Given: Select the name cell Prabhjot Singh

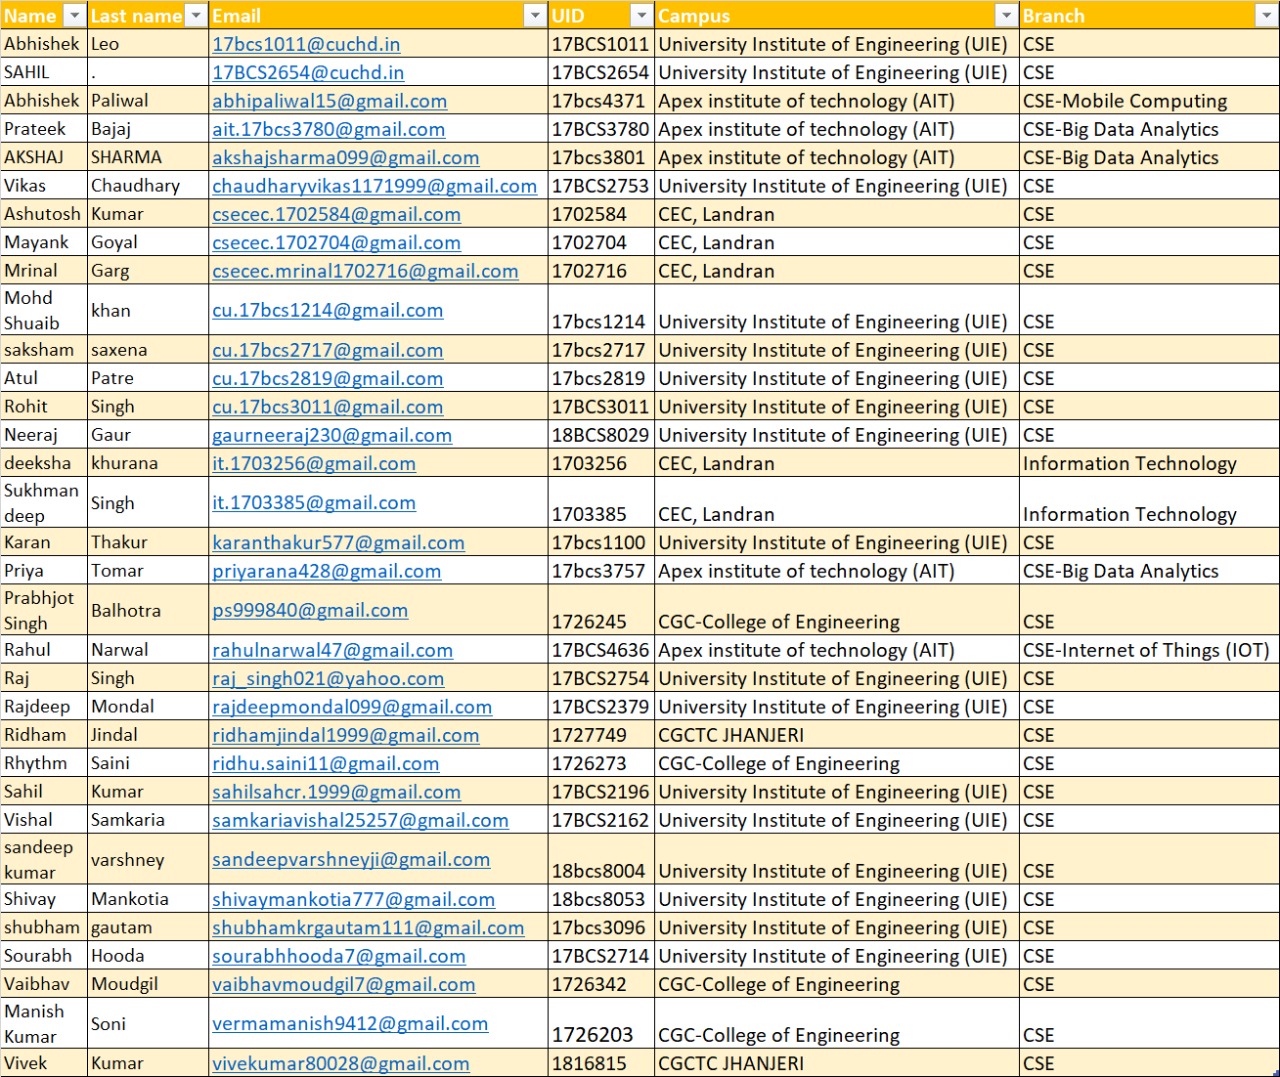Looking at the screenshot, I should [x=40, y=610].
